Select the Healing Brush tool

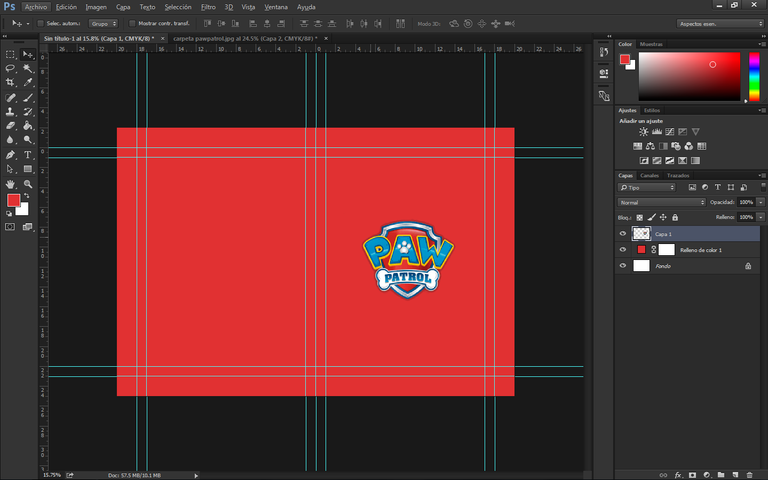point(10,98)
